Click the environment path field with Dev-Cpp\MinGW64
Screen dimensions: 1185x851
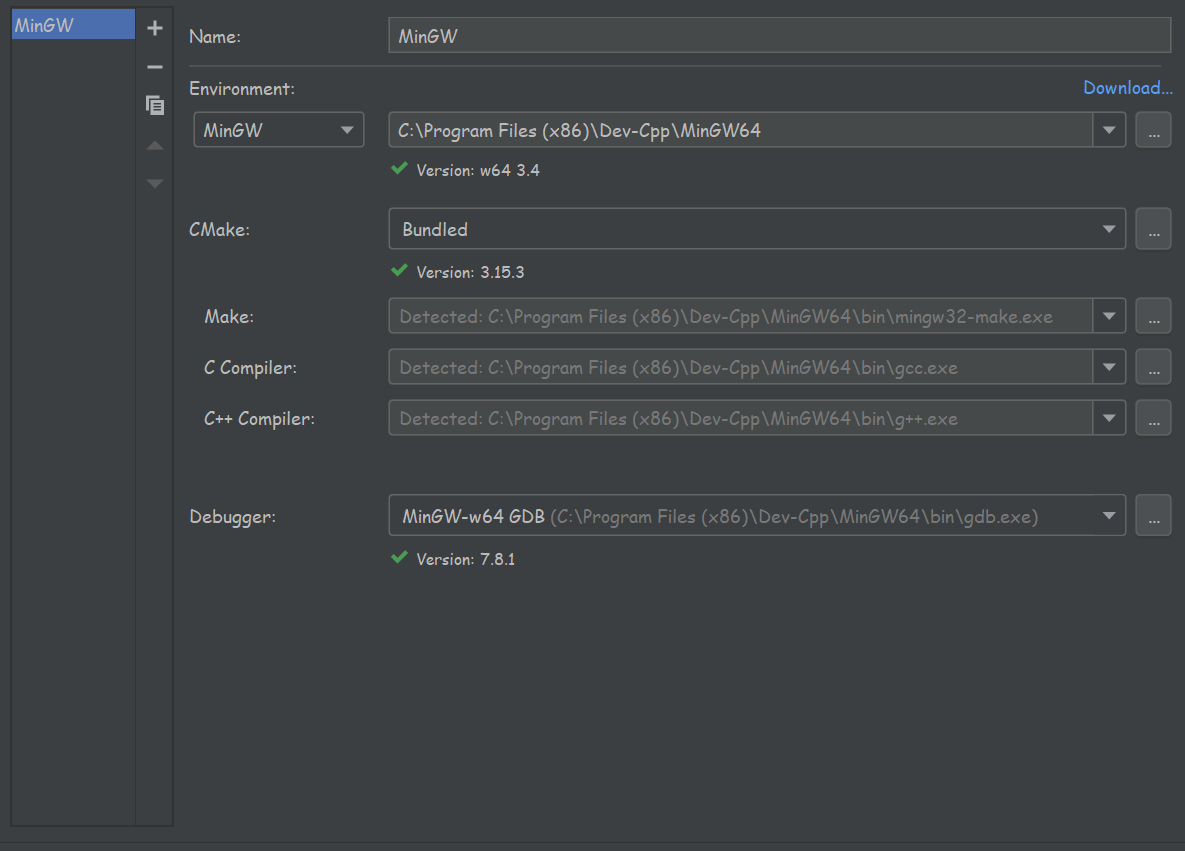click(x=741, y=130)
